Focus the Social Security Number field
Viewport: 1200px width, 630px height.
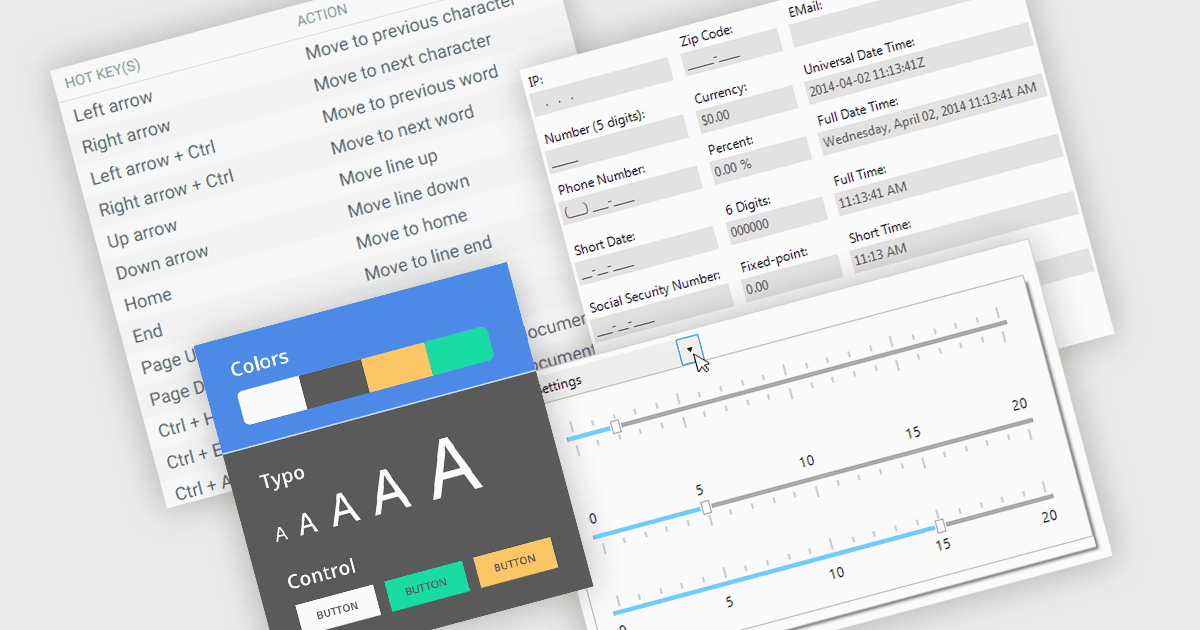pyautogui.click(x=663, y=312)
